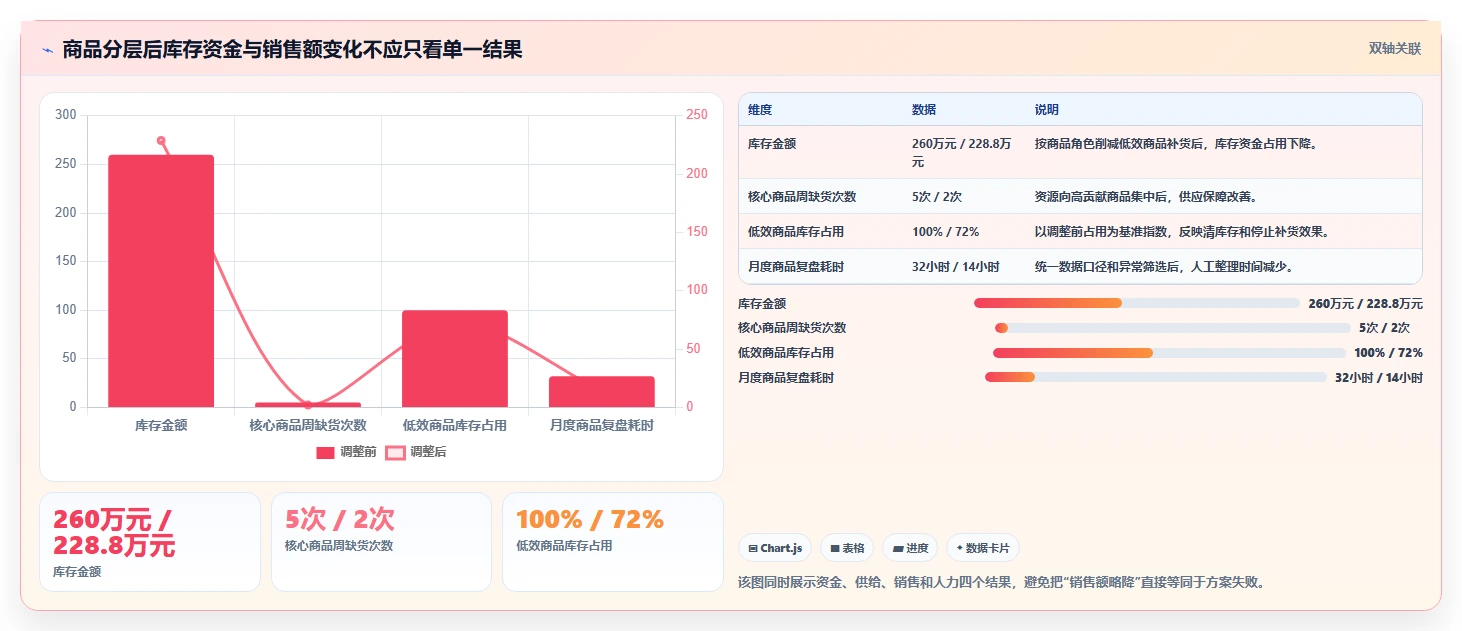The height and width of the screenshot is (631, 1462).
Task: Click x-axis label 月度商品复盘耗时
Action: click(x=602, y=425)
